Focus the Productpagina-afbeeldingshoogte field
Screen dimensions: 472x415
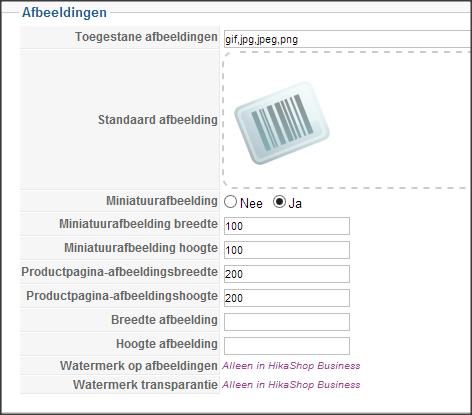(287, 298)
